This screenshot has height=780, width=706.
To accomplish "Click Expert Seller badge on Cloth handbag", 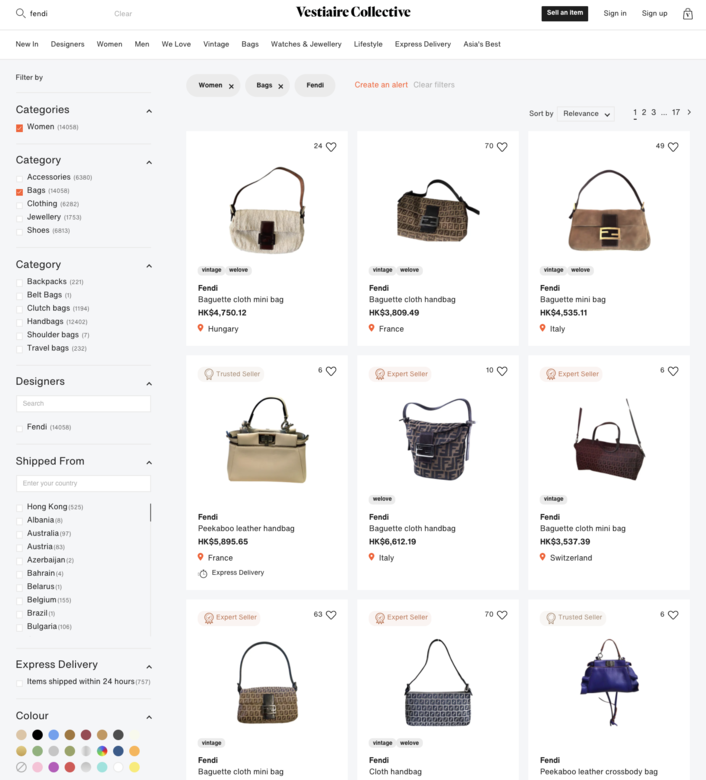I will click(x=401, y=617).
